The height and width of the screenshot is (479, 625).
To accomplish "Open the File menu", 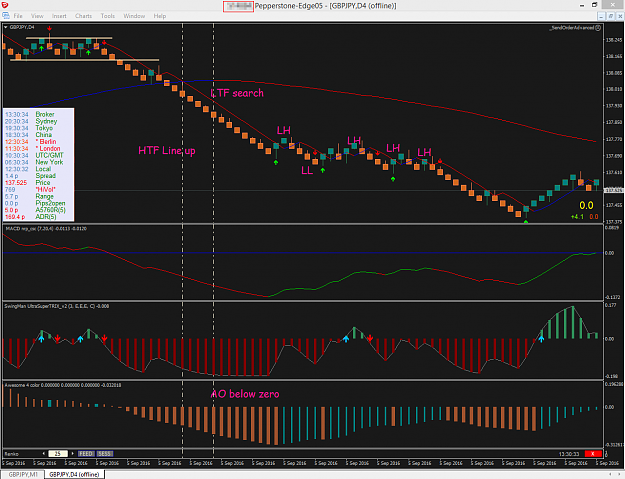I will [18, 16].
